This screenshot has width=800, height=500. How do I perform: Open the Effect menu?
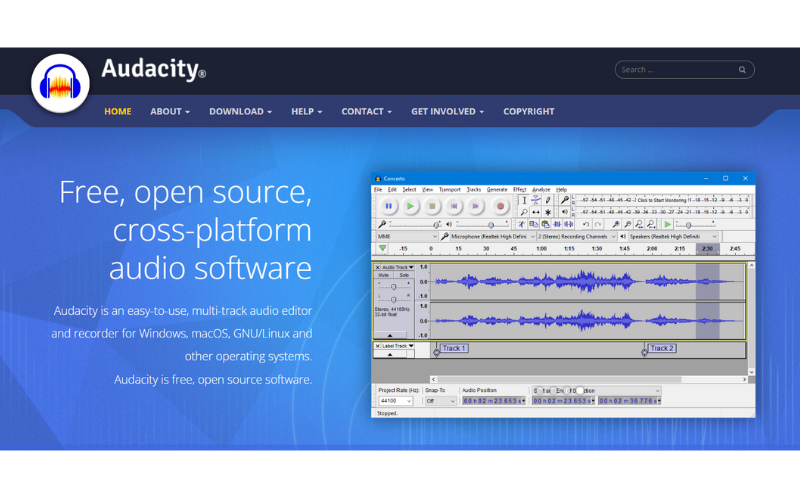click(x=519, y=189)
